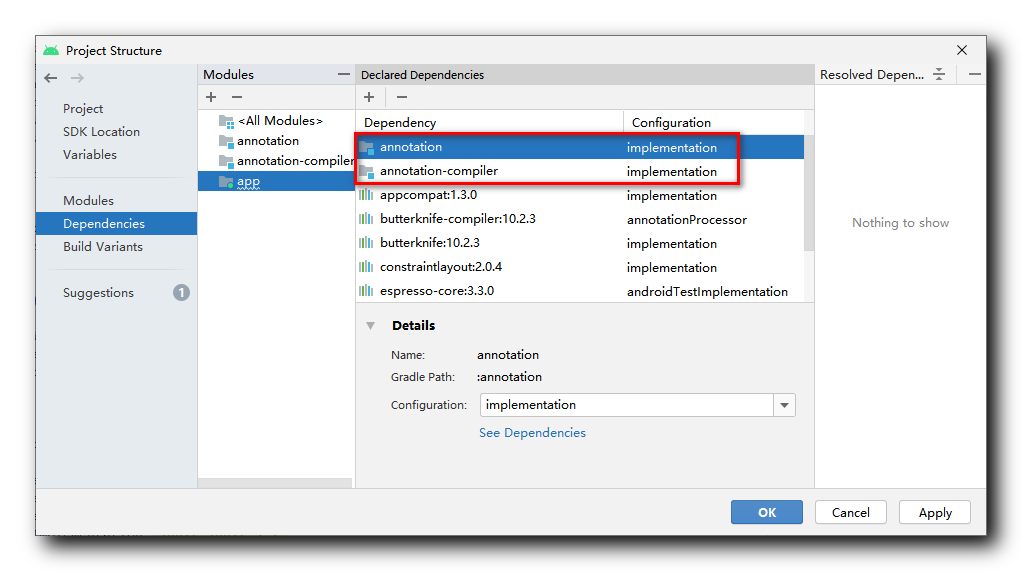Add a declared dependency with plus icon
Screen dimensions: 1022x571
(x=369, y=97)
